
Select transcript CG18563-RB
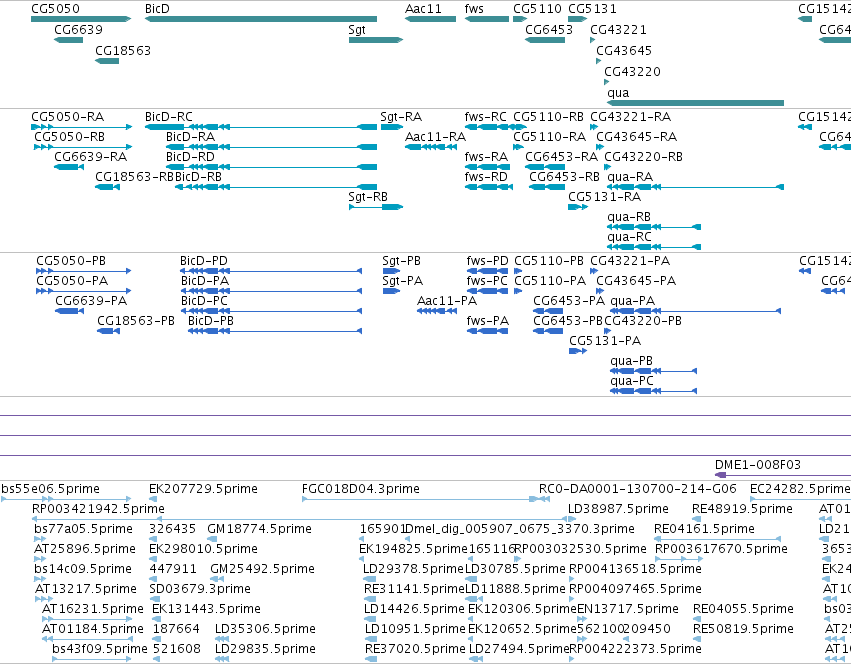point(107,187)
